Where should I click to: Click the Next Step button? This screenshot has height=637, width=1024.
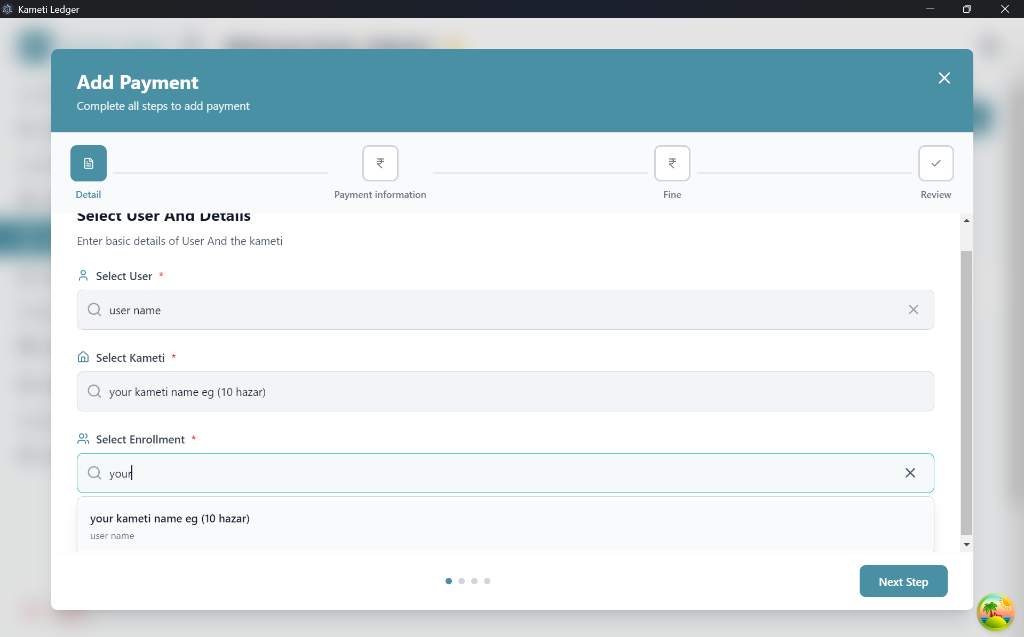pyautogui.click(x=903, y=581)
